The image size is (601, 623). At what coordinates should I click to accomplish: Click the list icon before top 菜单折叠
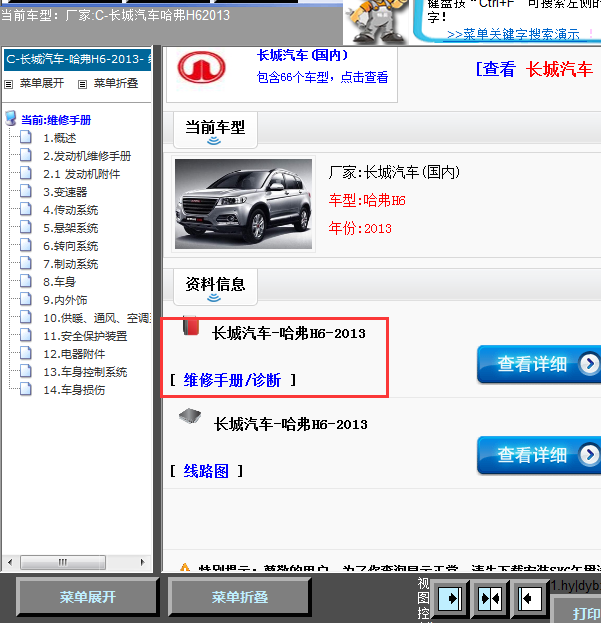click(x=82, y=84)
